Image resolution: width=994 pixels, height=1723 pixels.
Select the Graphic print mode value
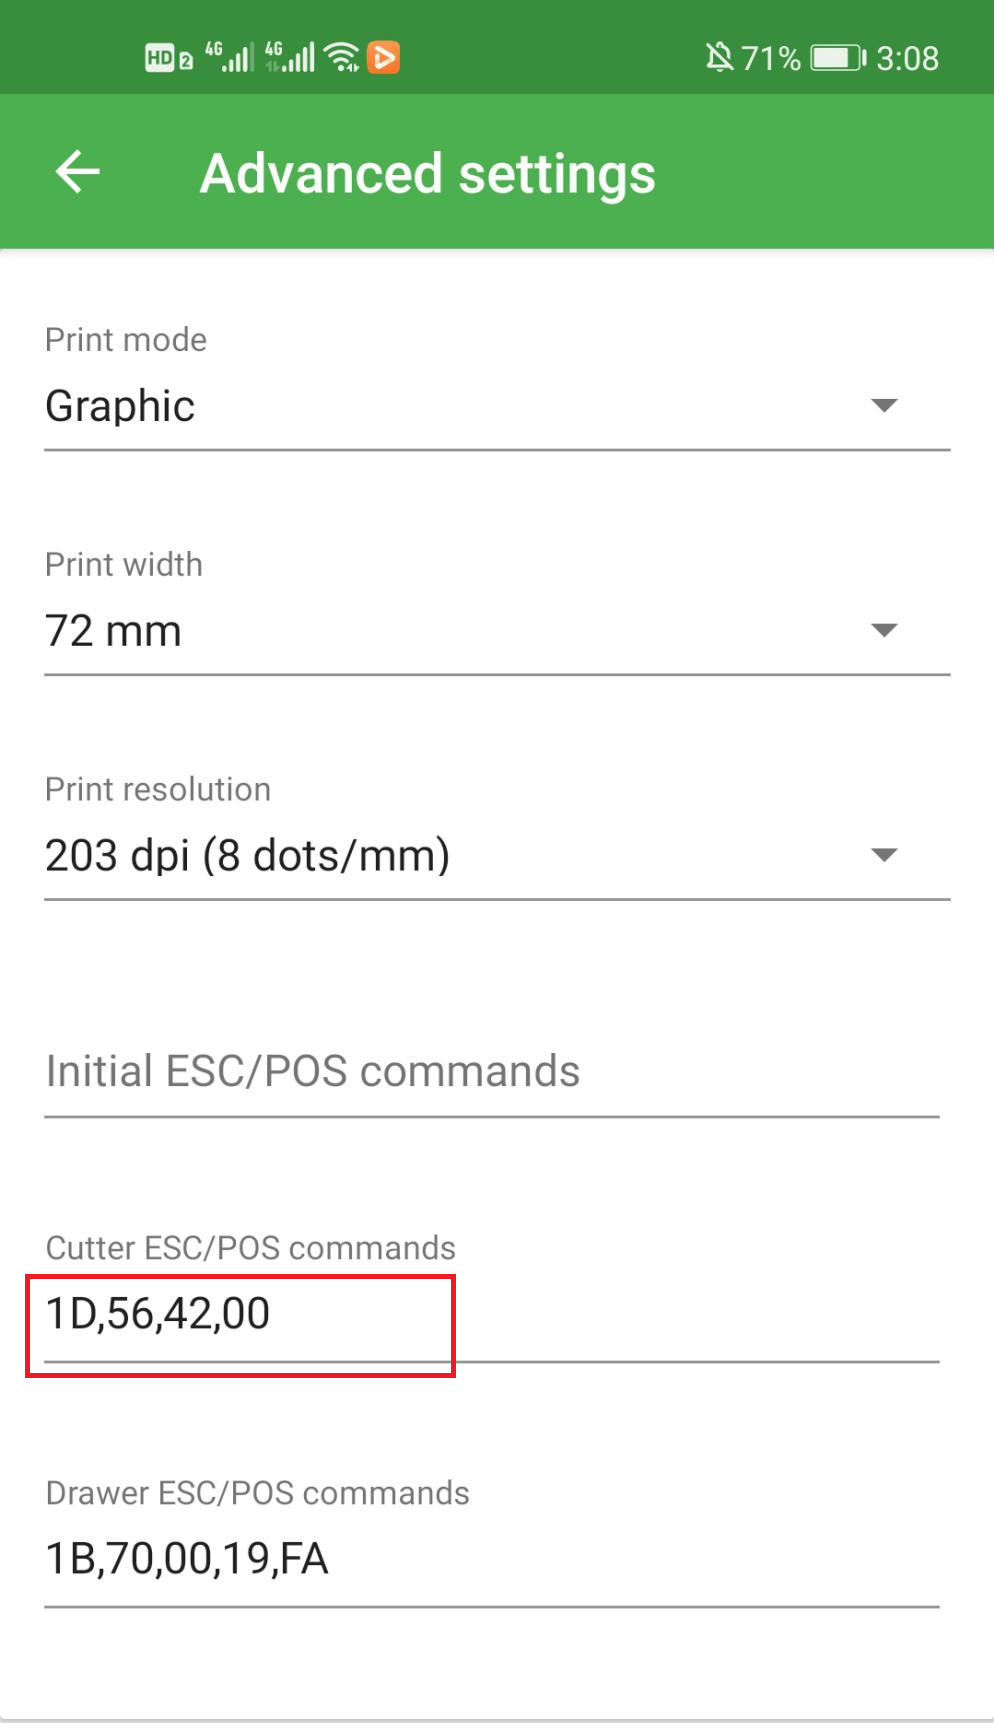(120, 407)
